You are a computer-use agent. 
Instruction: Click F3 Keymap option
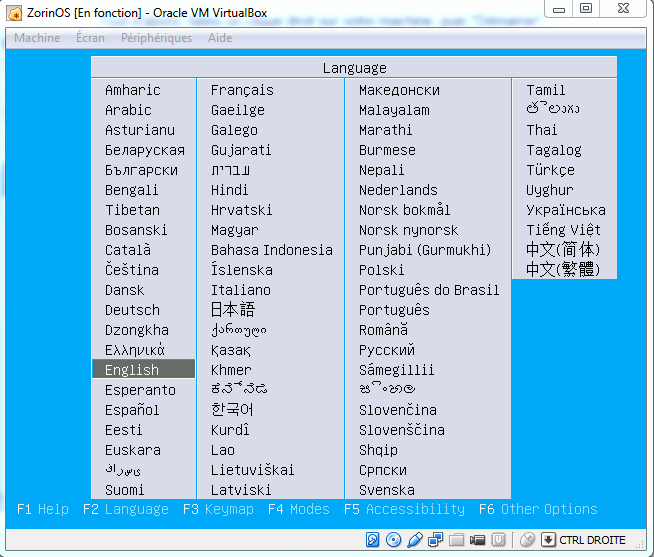tap(218, 509)
